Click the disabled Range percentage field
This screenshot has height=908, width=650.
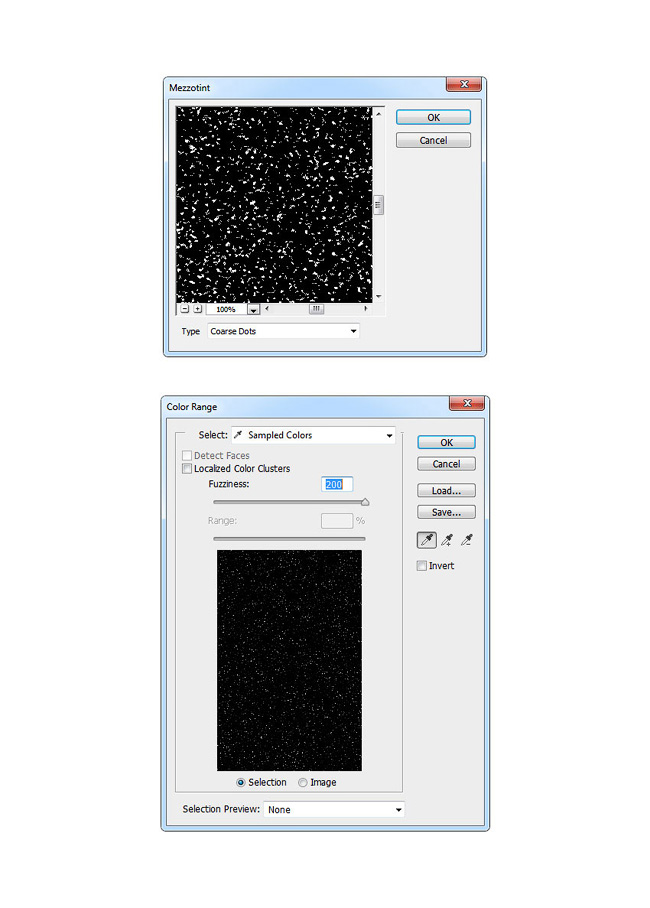(337, 521)
